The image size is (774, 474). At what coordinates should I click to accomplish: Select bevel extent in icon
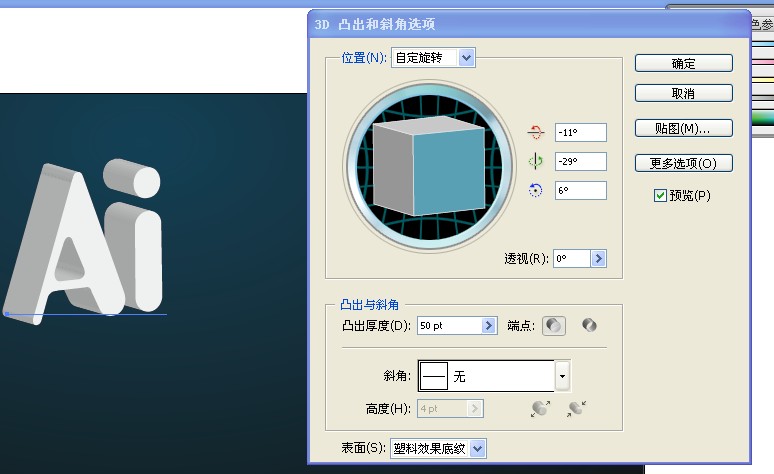pyautogui.click(x=577, y=409)
